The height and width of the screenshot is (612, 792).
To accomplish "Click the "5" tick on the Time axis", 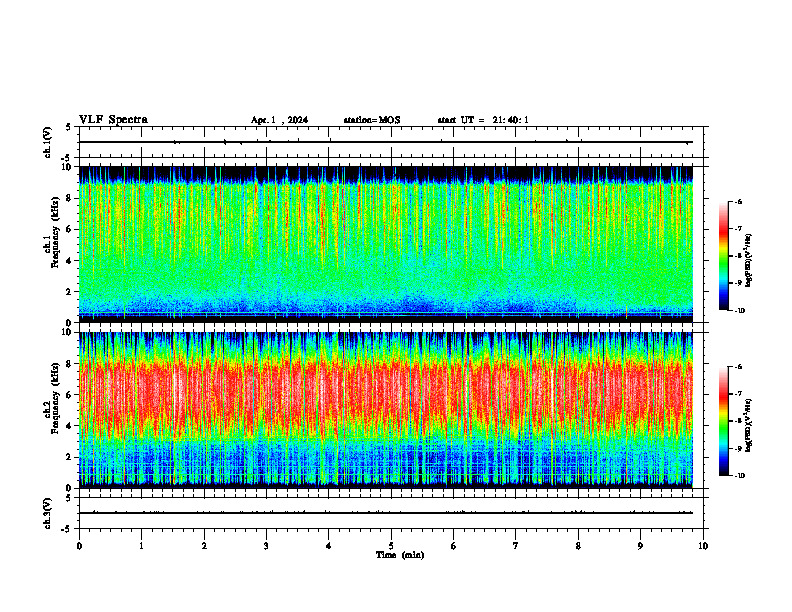I will point(391,546).
